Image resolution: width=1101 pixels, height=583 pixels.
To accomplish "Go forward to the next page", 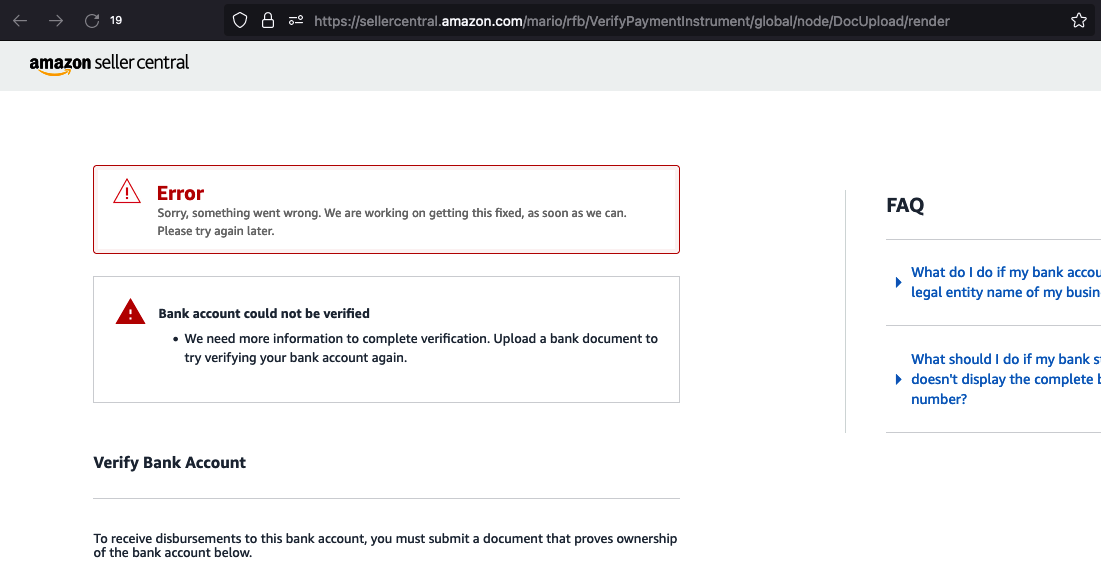I will coord(56,21).
